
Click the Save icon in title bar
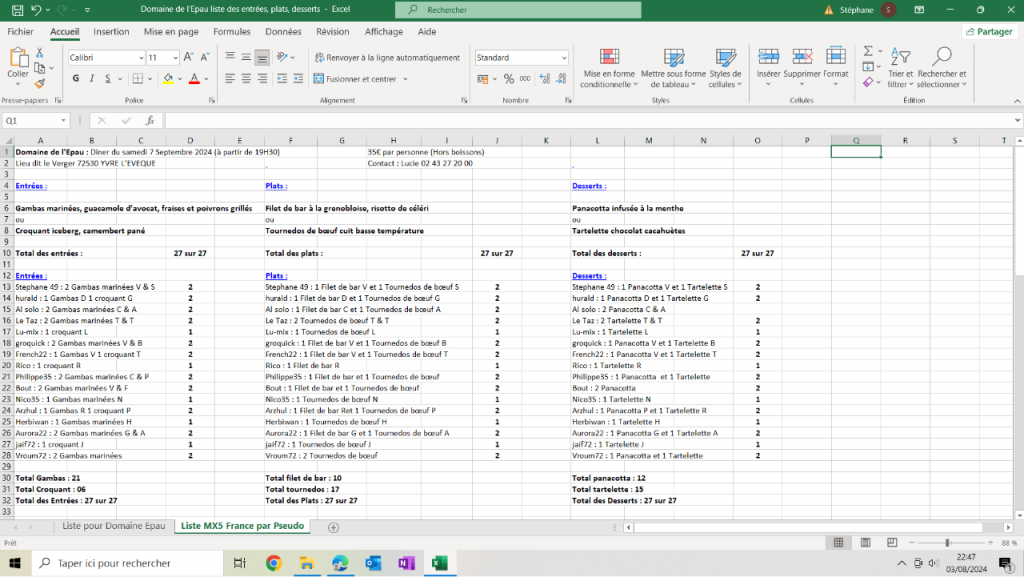pos(18,10)
